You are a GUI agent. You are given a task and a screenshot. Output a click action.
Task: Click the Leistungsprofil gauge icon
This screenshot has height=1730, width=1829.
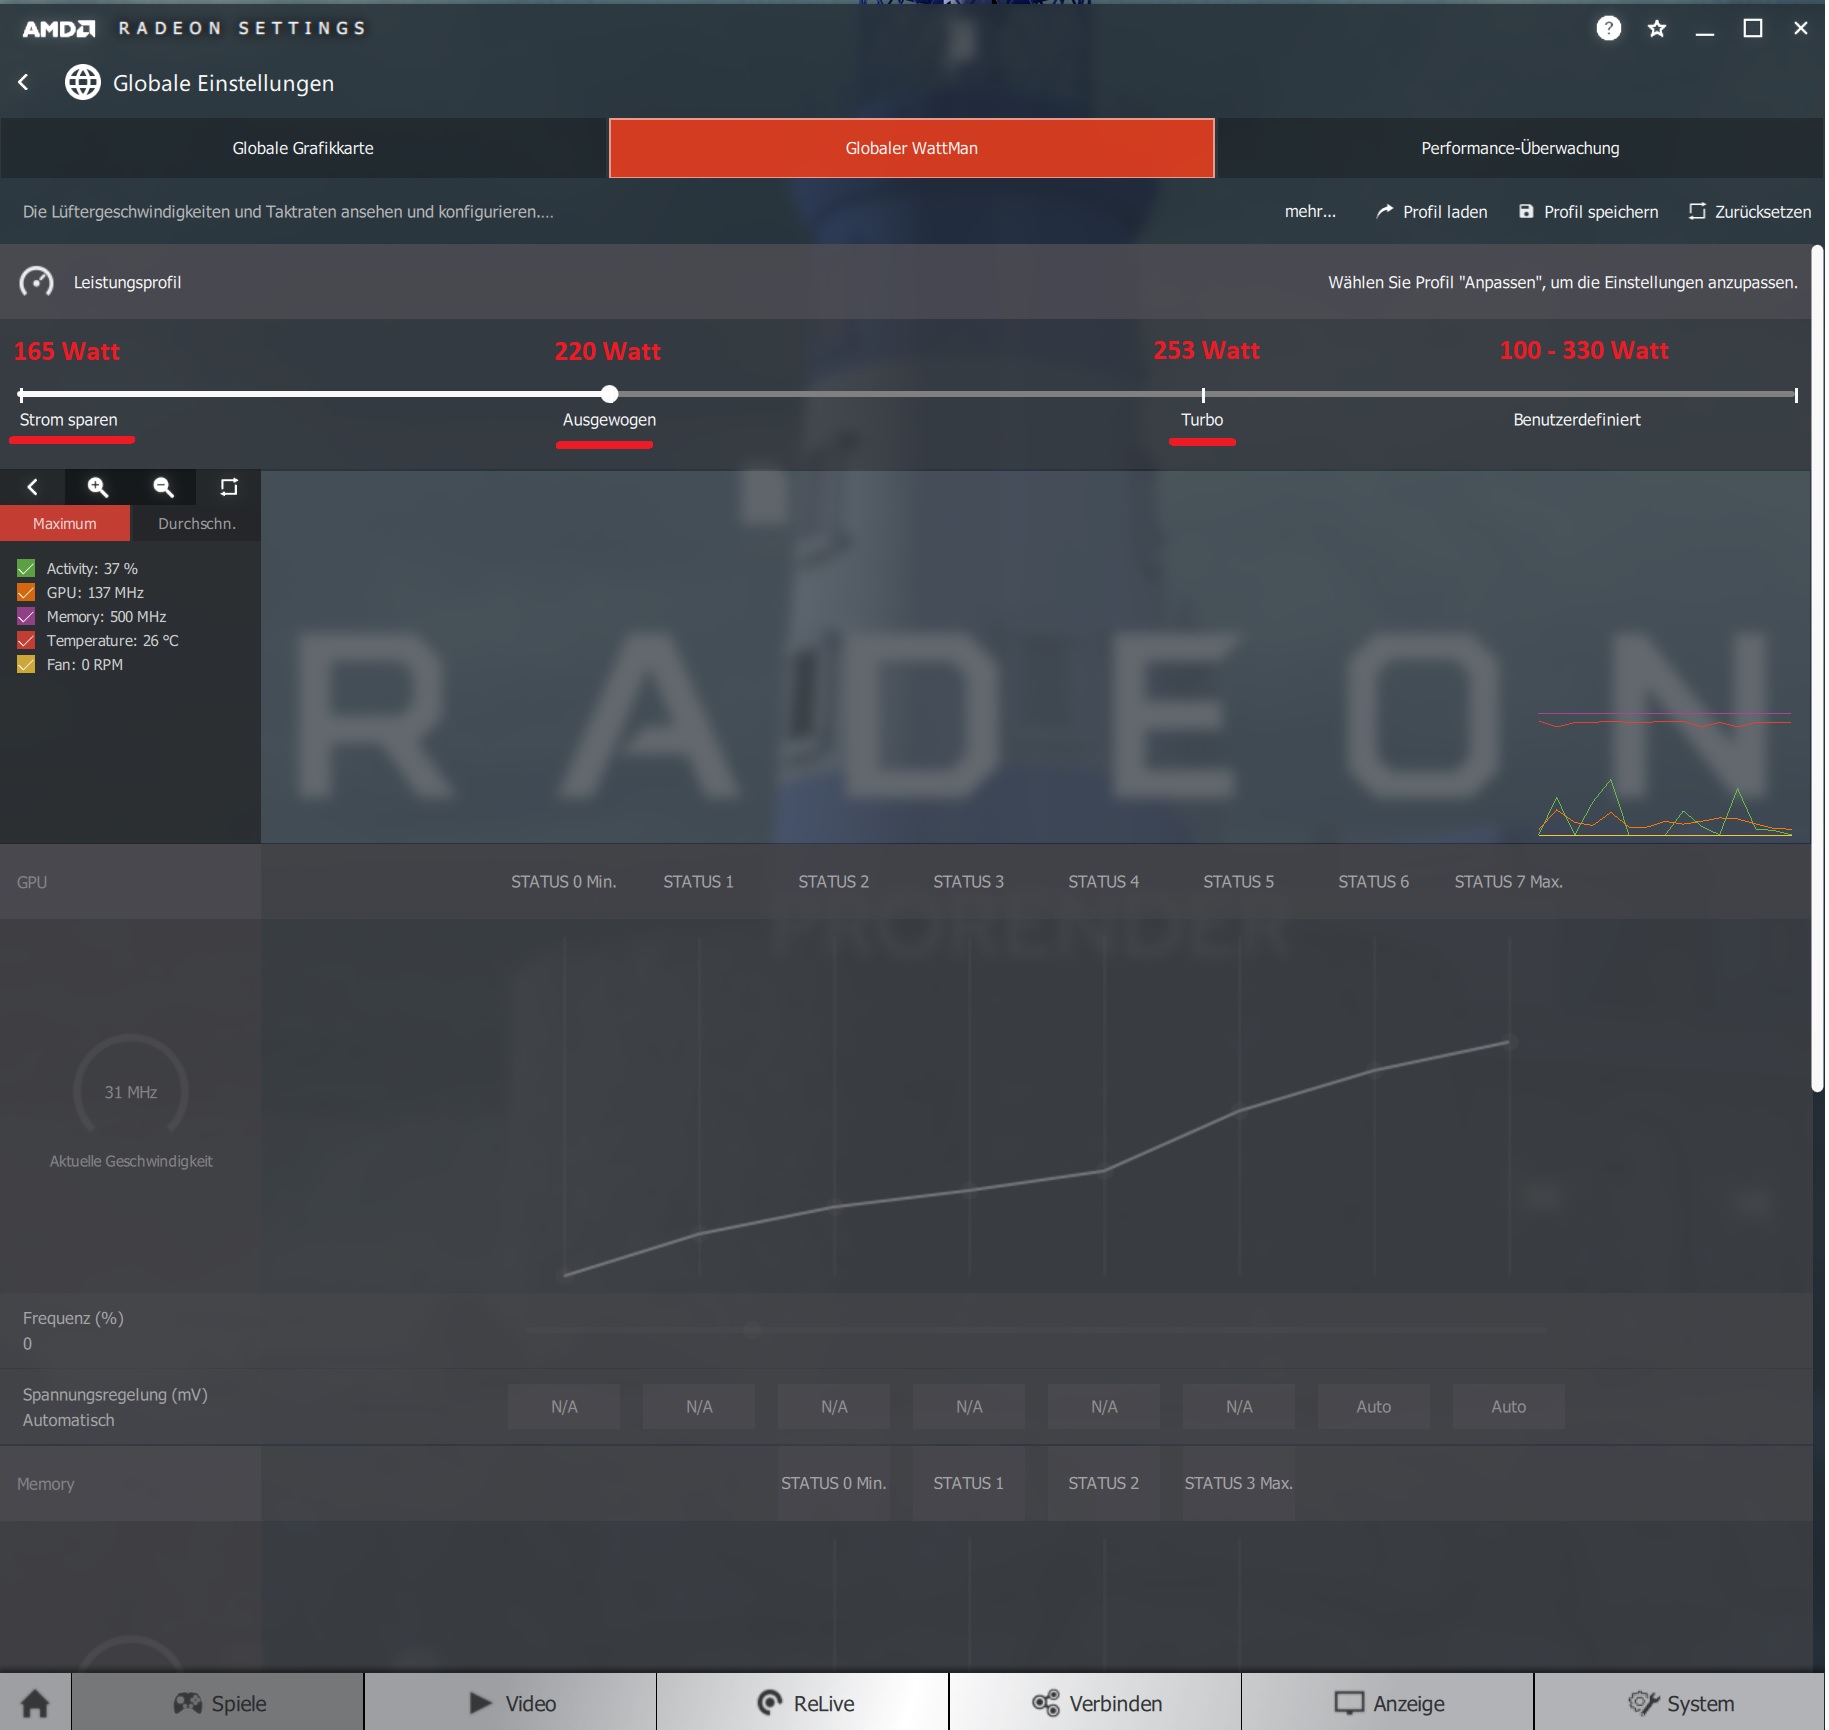[x=37, y=282]
